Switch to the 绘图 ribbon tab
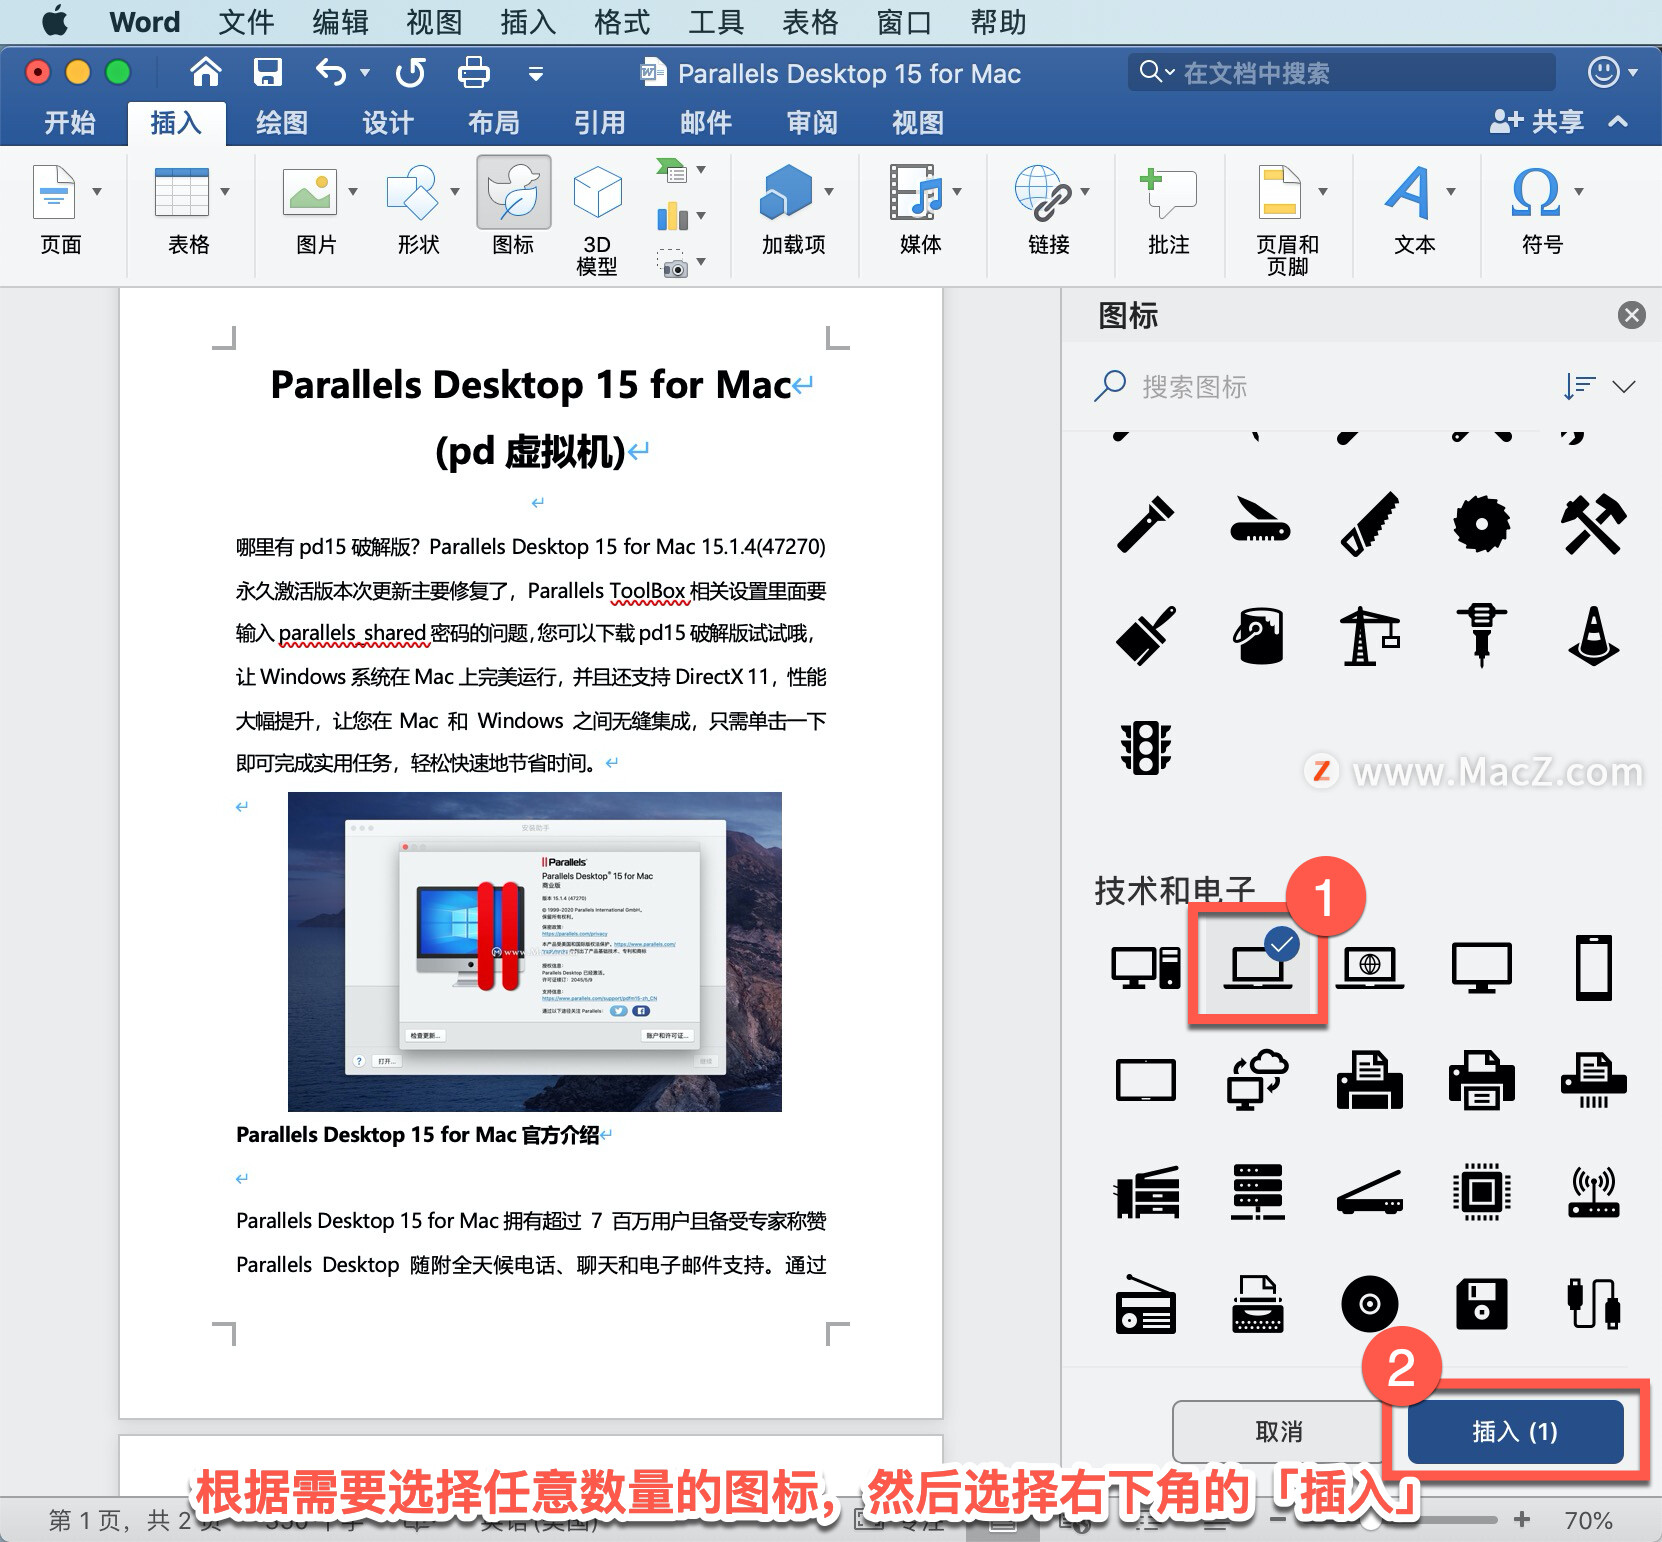The height and width of the screenshot is (1542, 1662). 281,123
